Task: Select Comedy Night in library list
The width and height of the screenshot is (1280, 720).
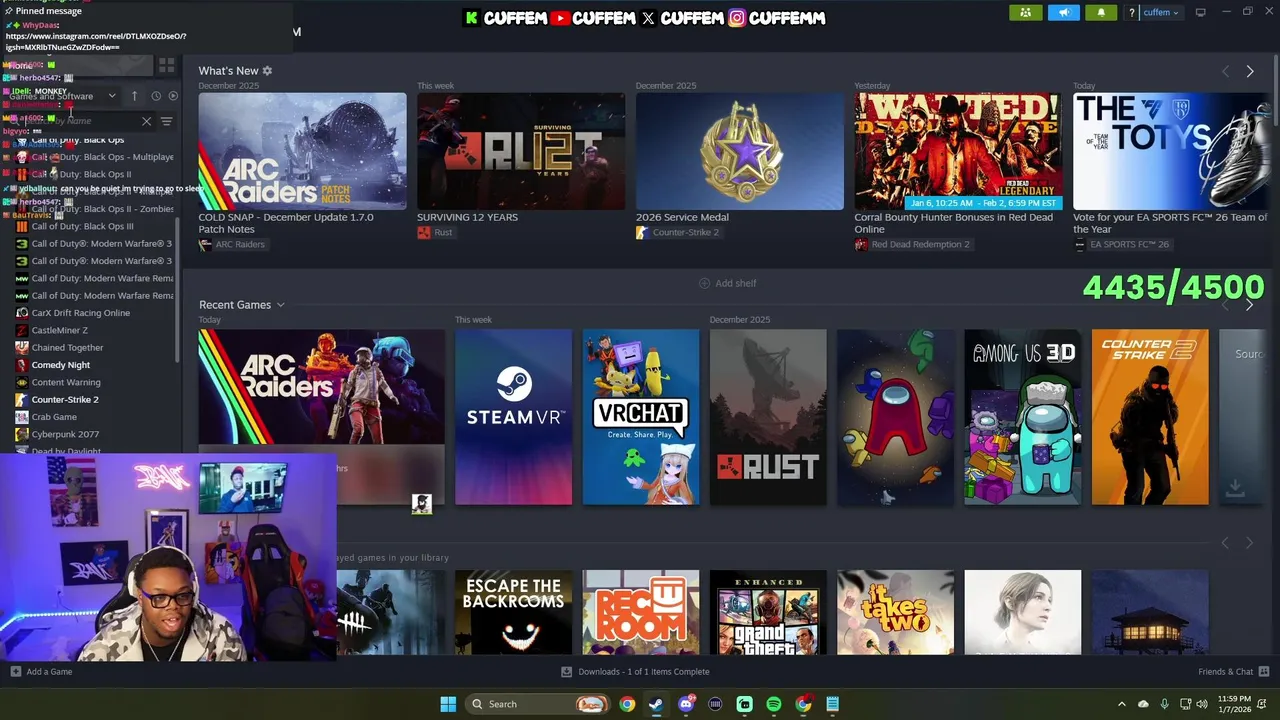Action: 61,365
